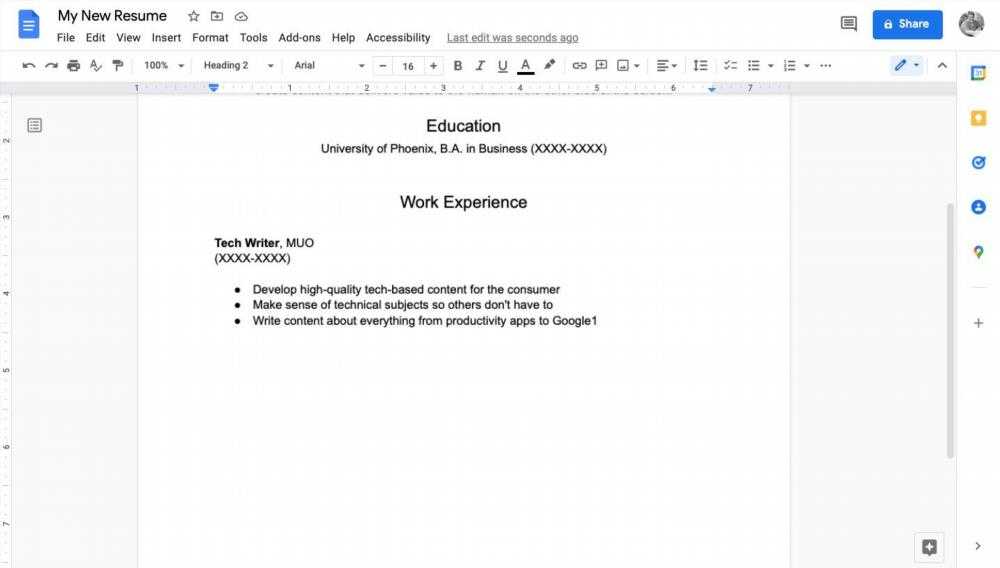Click the Insert link icon
Image resolution: width=1000 pixels, height=568 pixels.
579,66
